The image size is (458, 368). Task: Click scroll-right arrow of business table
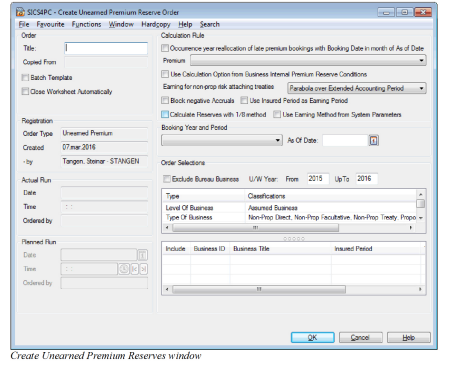pos(420,289)
